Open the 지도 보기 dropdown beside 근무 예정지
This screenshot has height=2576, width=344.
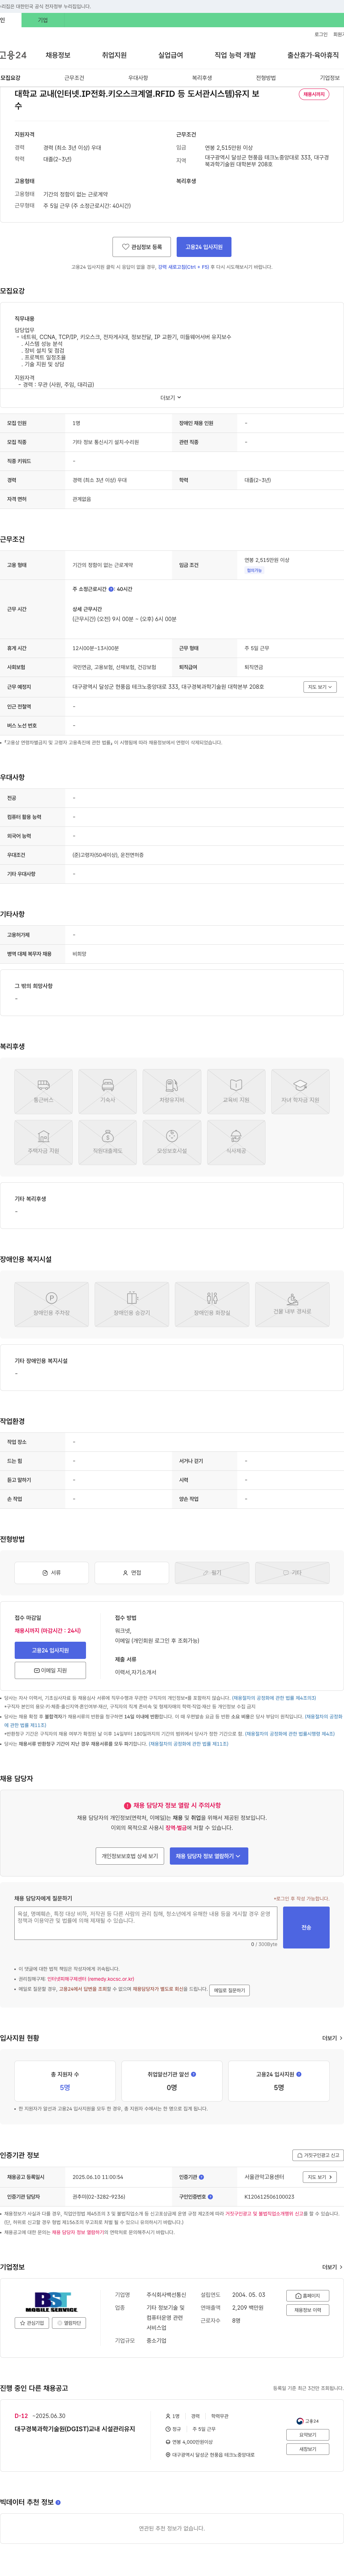(x=320, y=687)
